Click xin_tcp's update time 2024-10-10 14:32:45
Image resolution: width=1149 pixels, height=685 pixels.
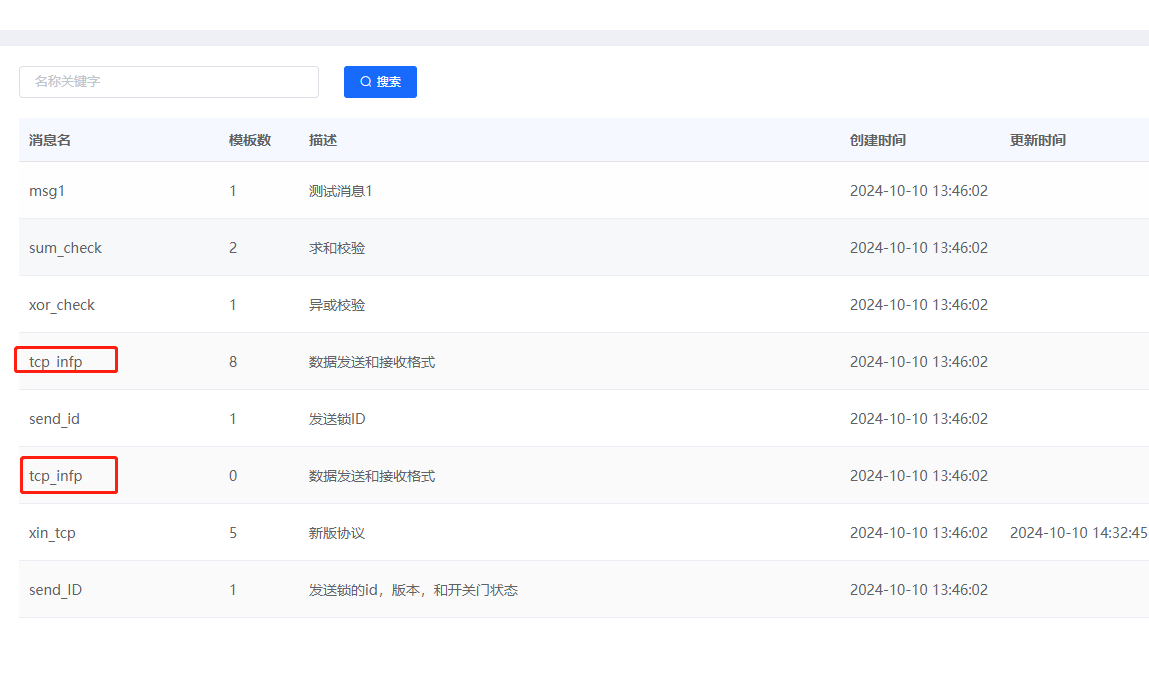1078,532
